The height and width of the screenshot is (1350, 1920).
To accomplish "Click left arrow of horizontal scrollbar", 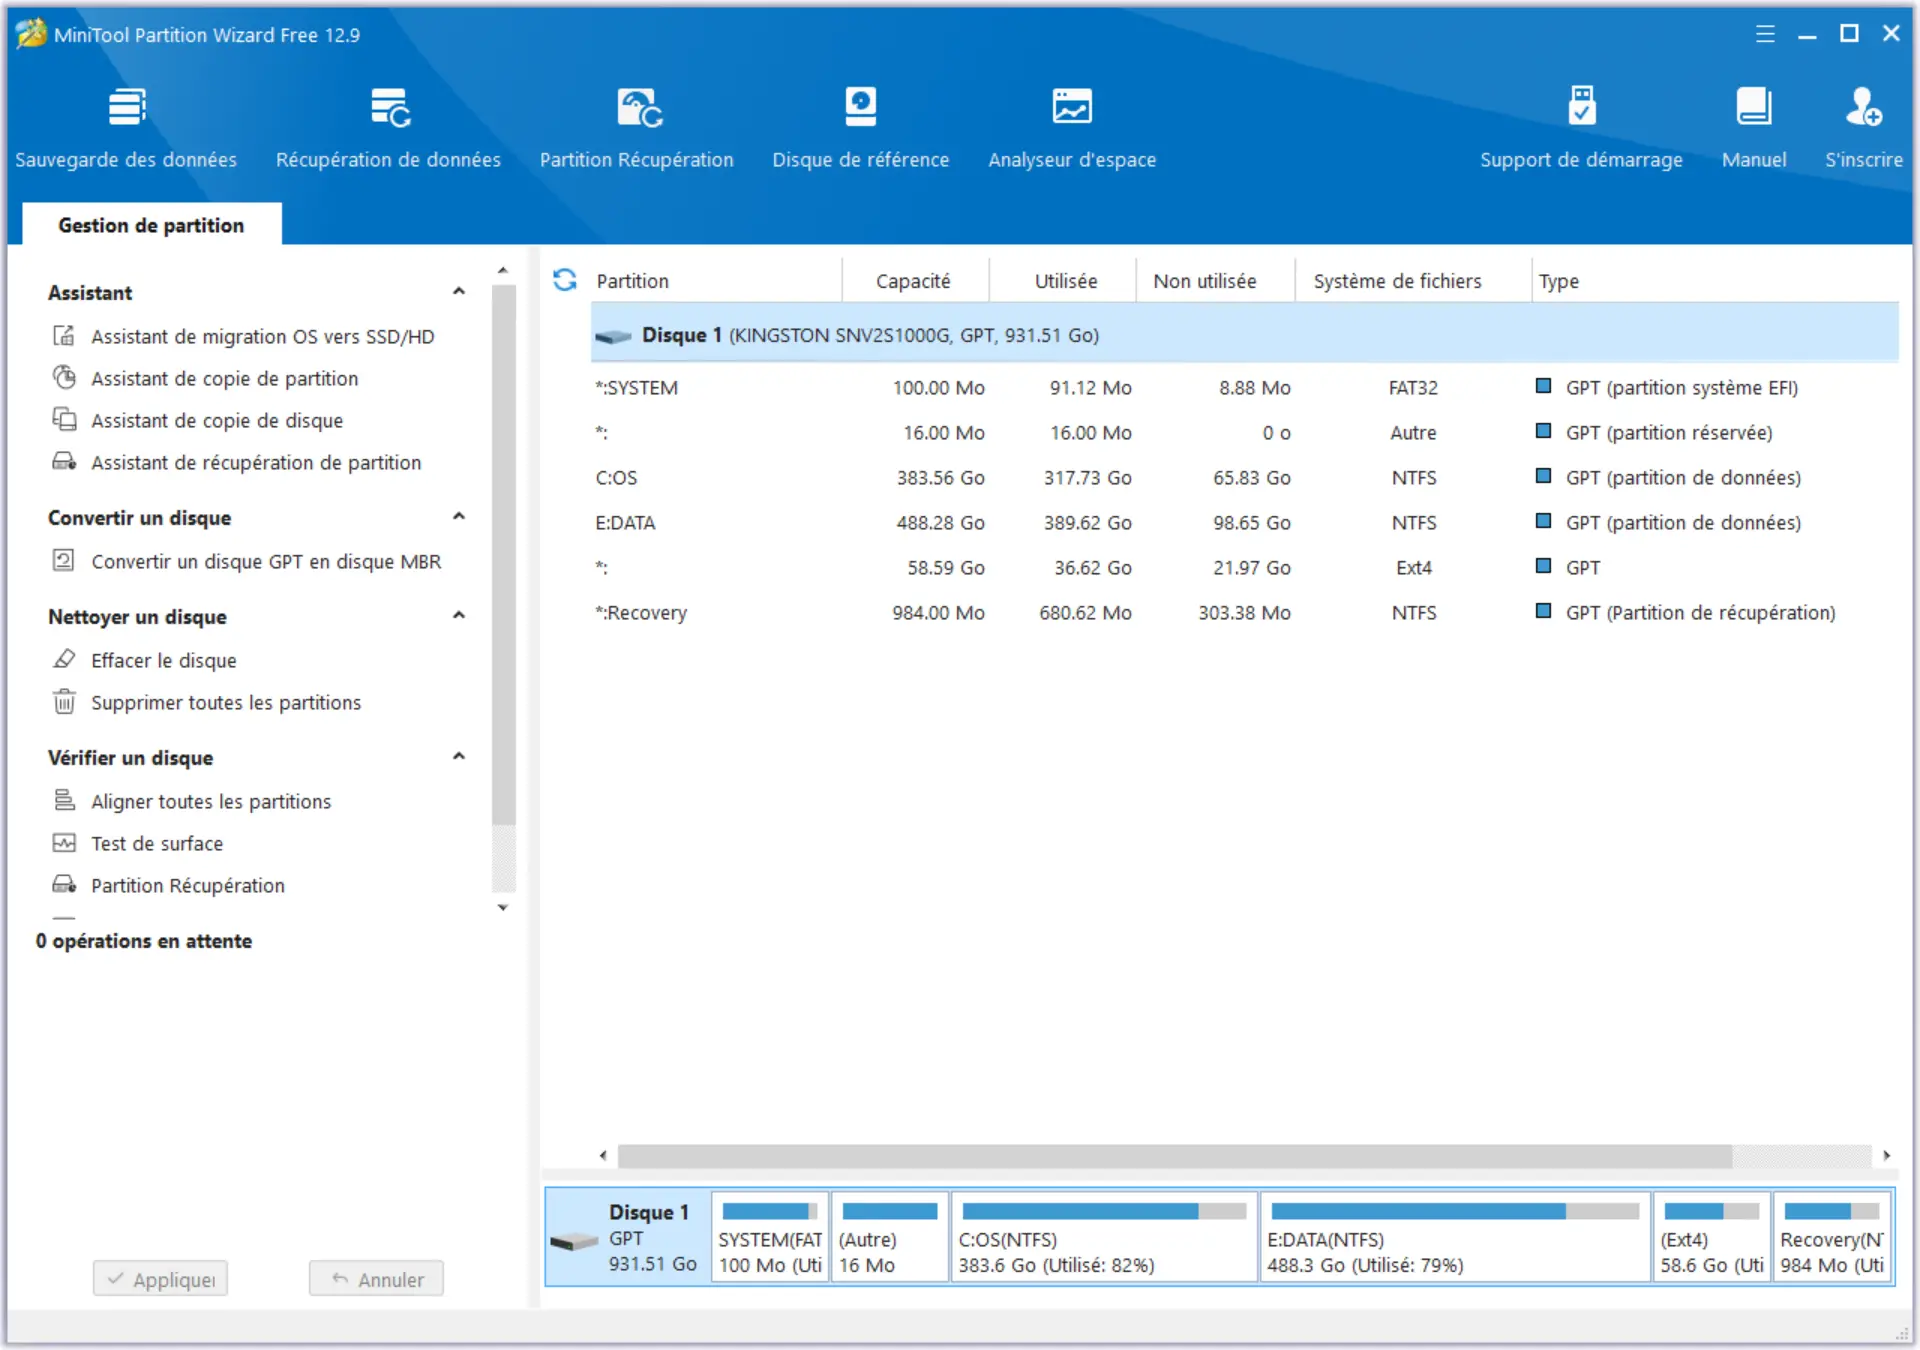I will 603,1156.
